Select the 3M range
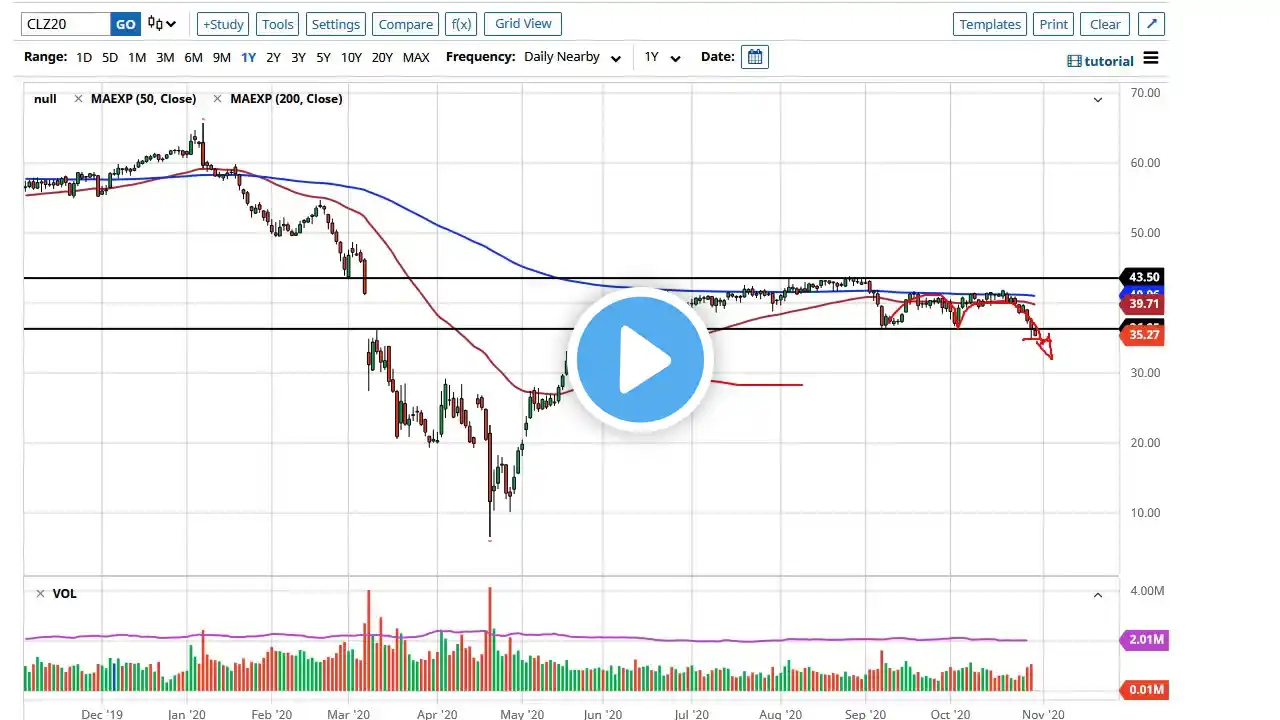The height and width of the screenshot is (720, 1280). pos(165,57)
